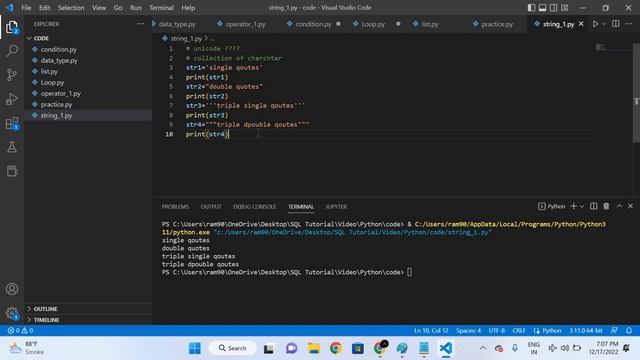Open the Accounts icon in activity bar
Viewport: 640px width, 360px height.
[12, 289]
